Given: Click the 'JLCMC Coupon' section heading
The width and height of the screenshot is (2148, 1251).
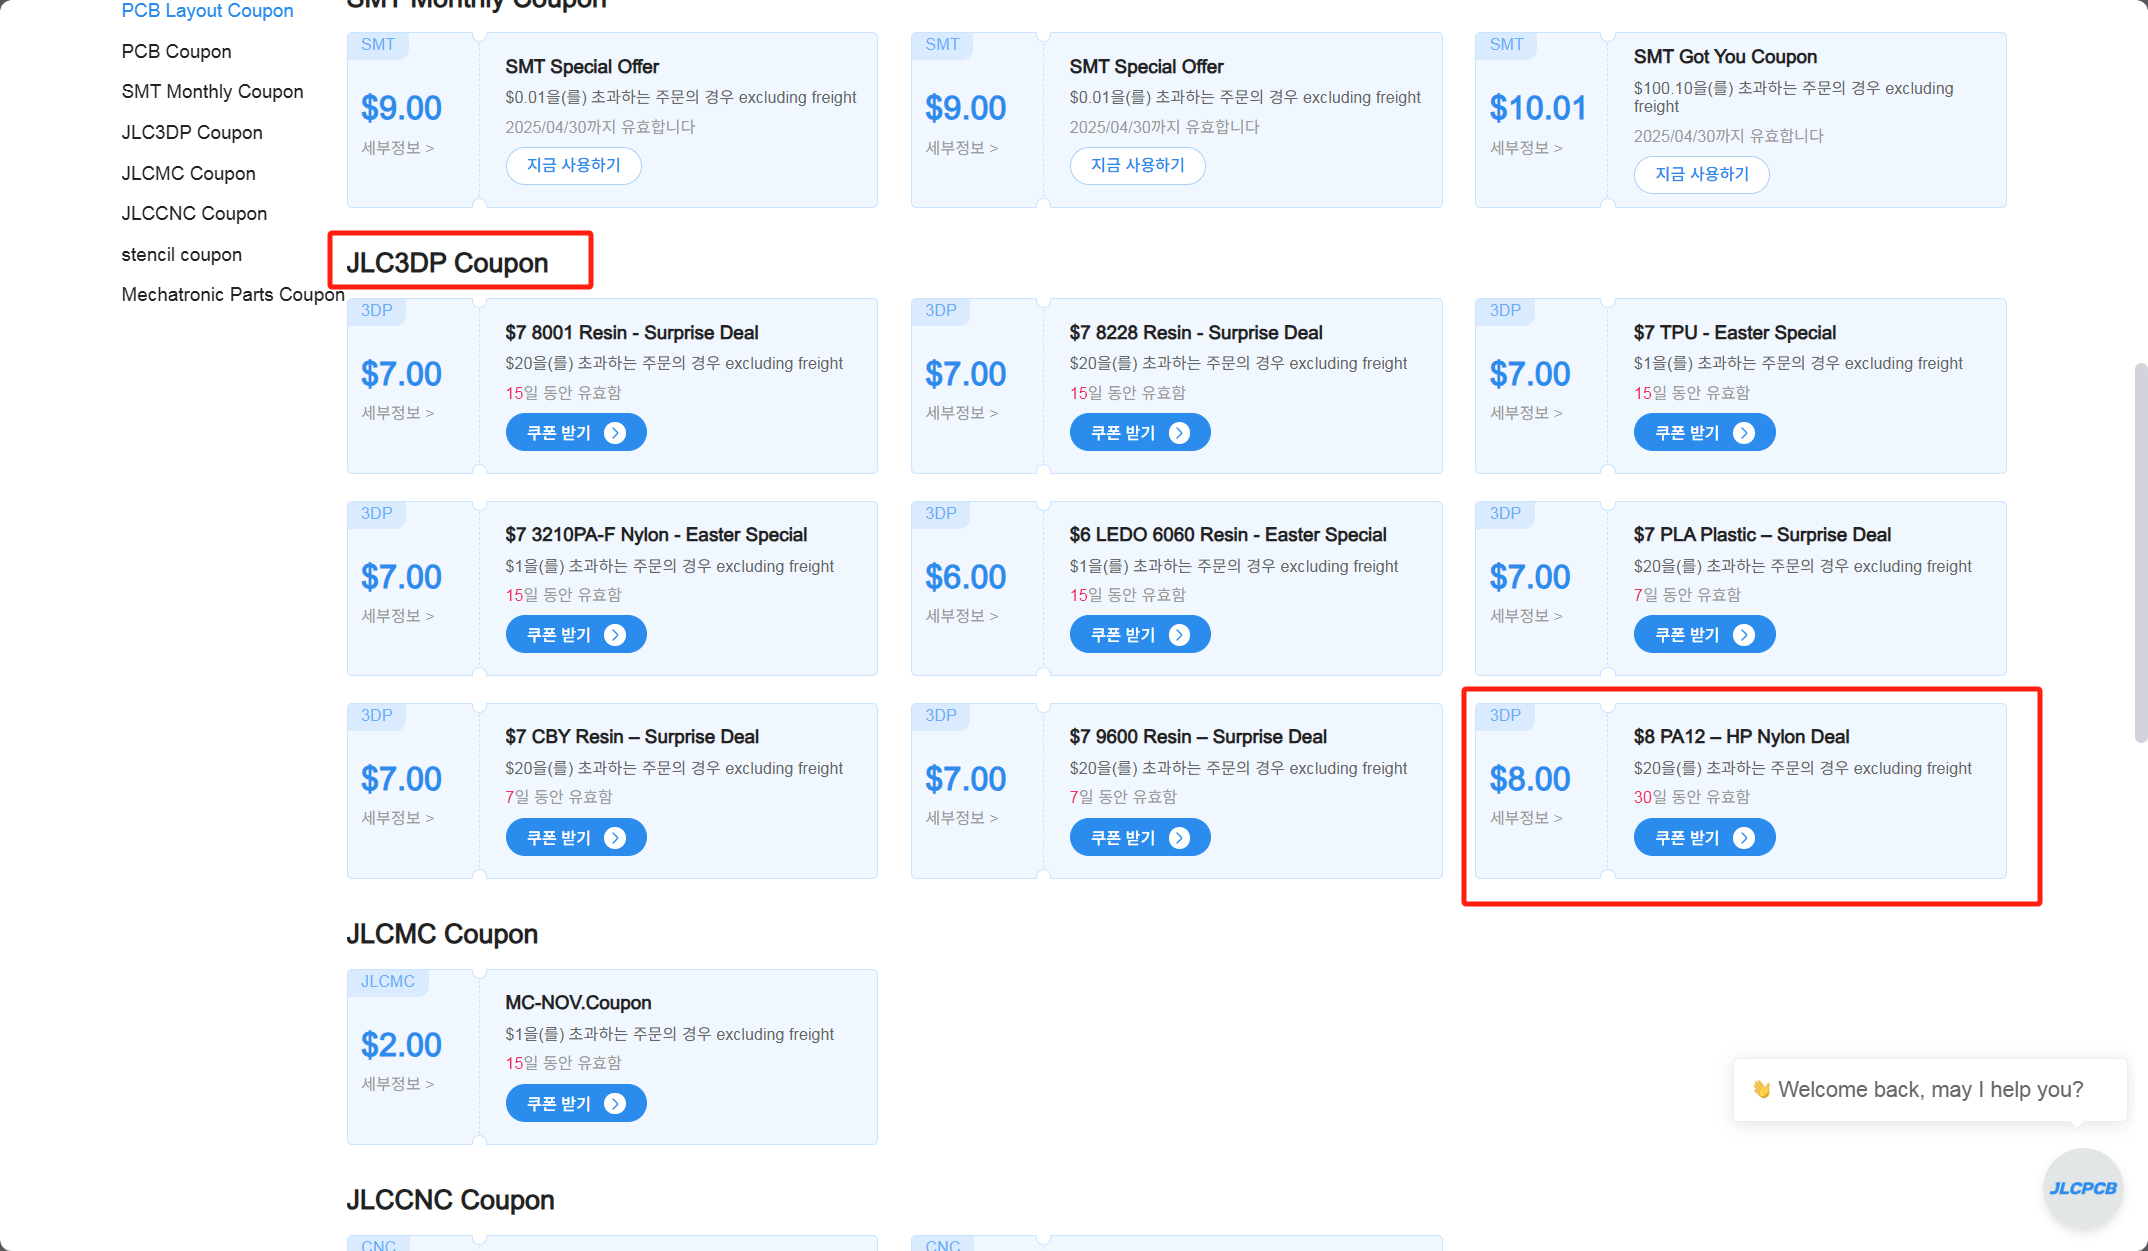Looking at the screenshot, I should [x=442, y=934].
